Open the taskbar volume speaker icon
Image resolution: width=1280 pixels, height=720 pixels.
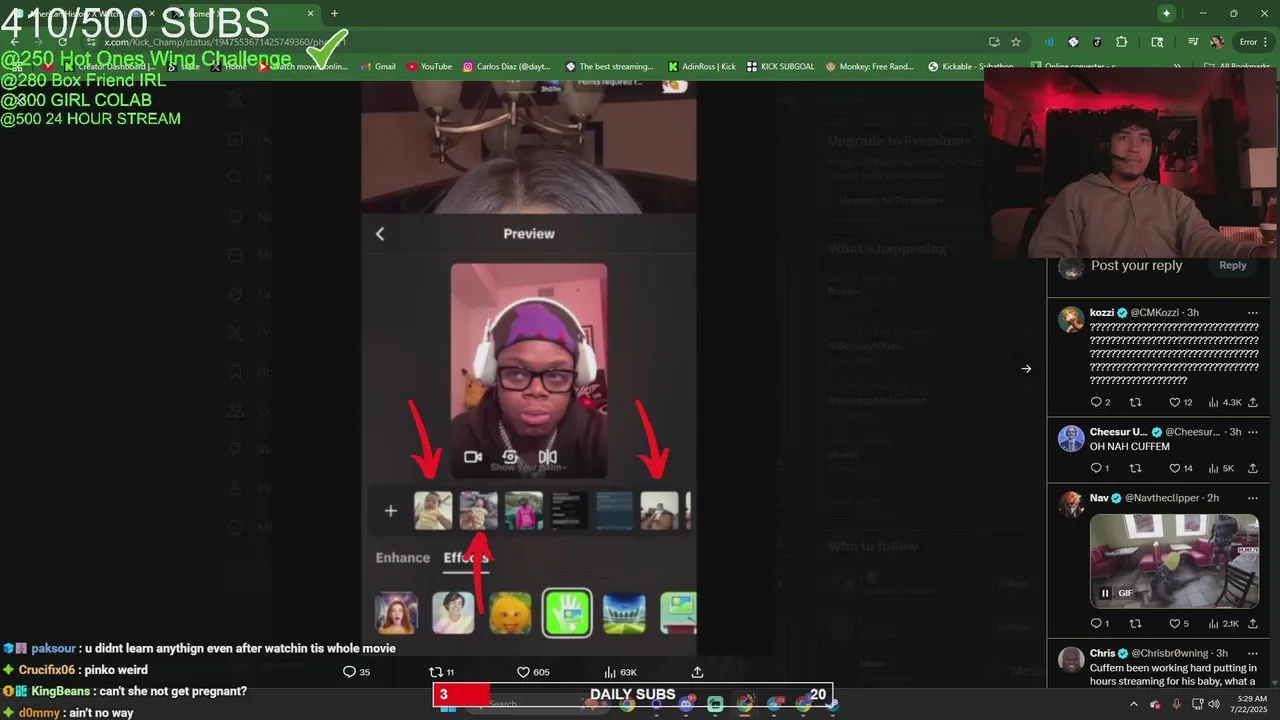[1214, 704]
